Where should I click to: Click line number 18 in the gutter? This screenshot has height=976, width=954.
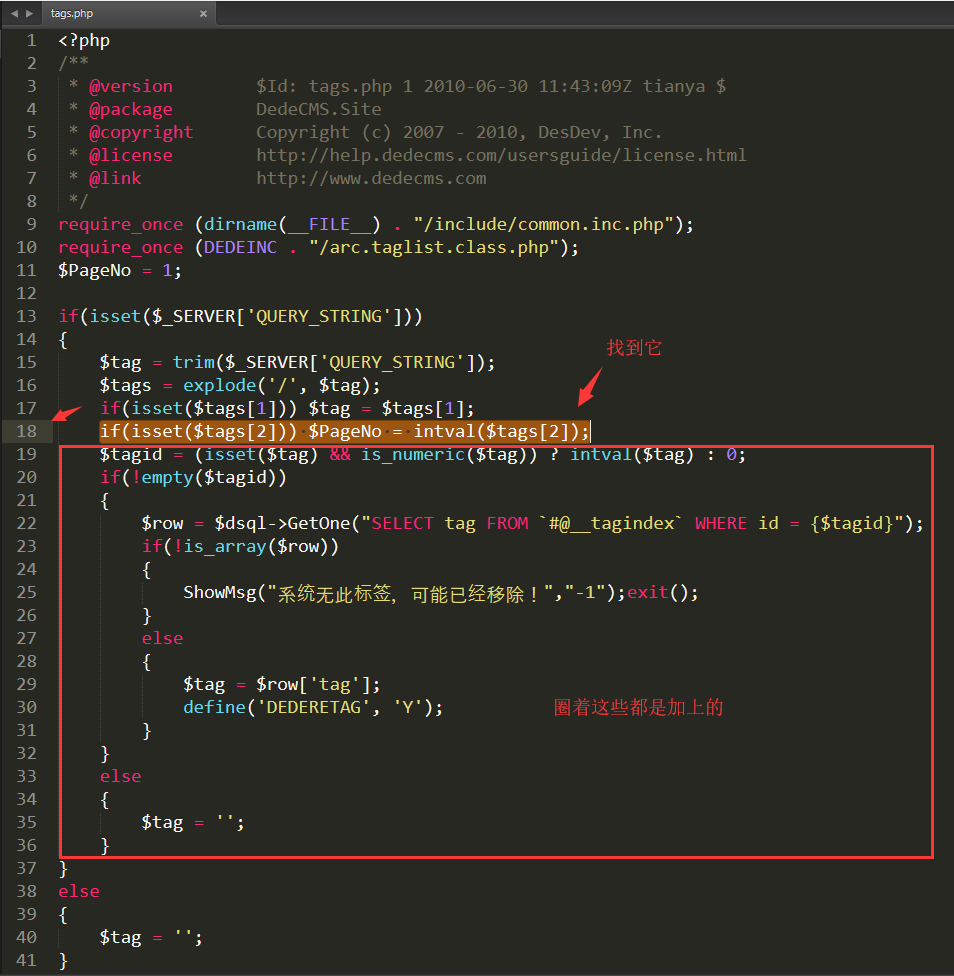[26, 431]
